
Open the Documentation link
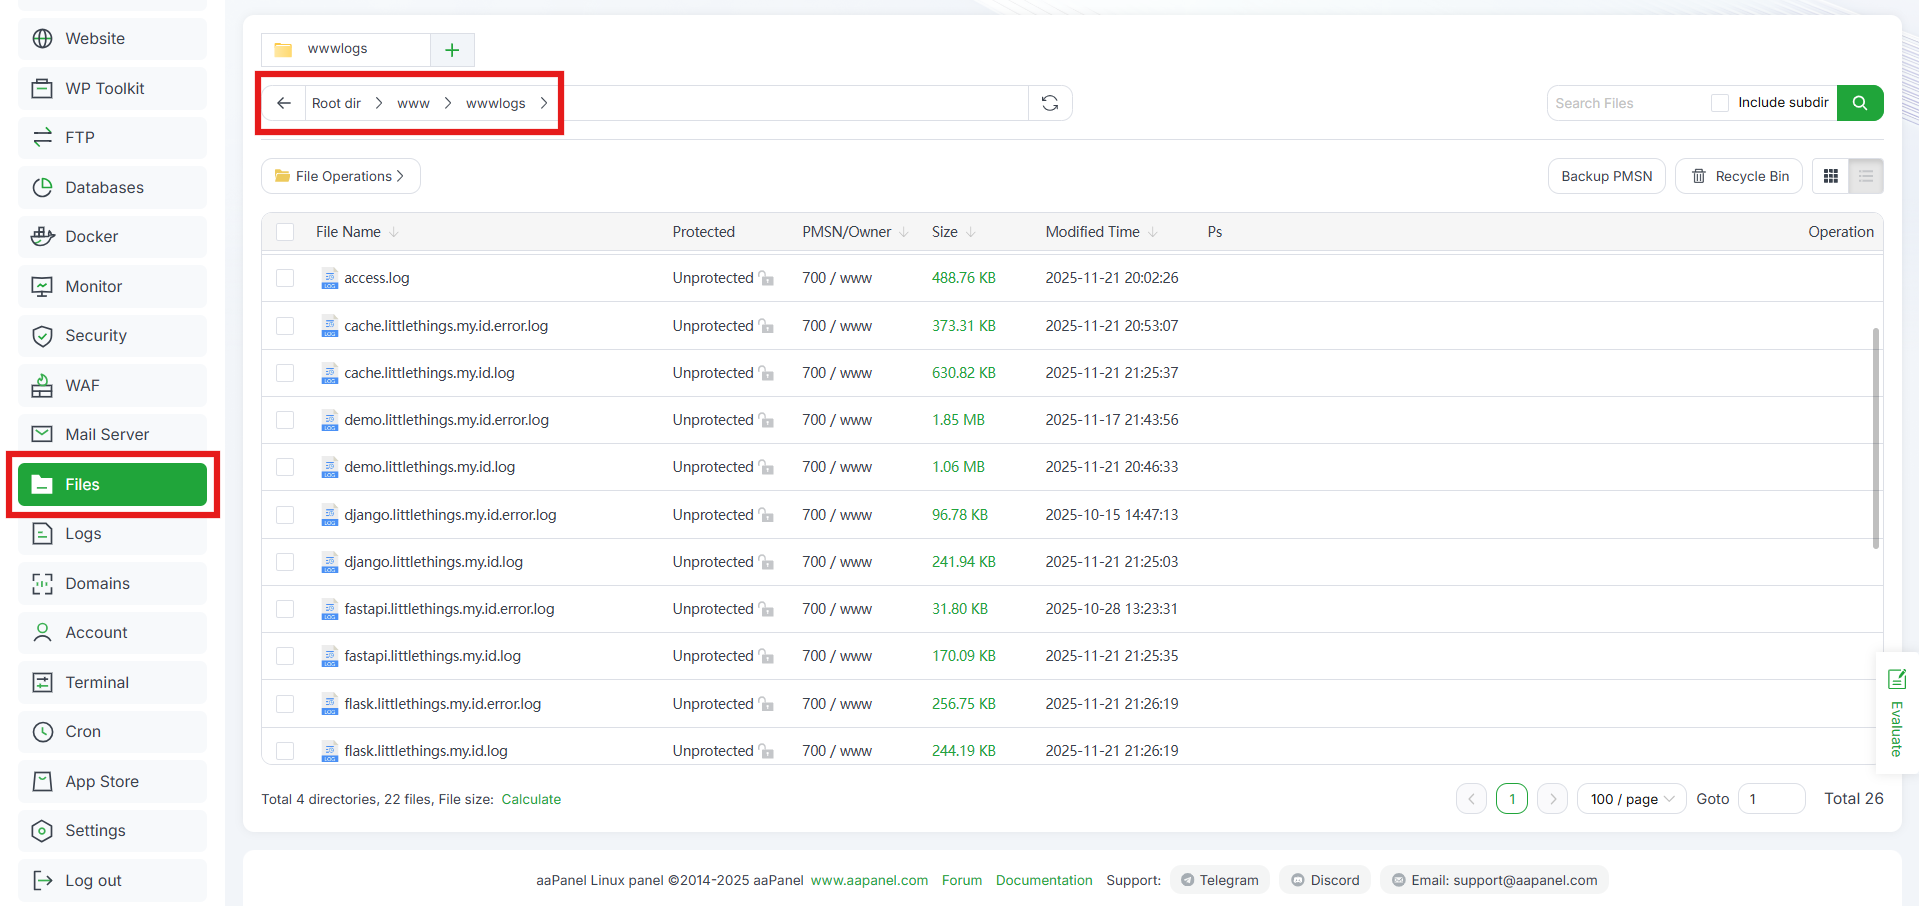coord(1044,881)
